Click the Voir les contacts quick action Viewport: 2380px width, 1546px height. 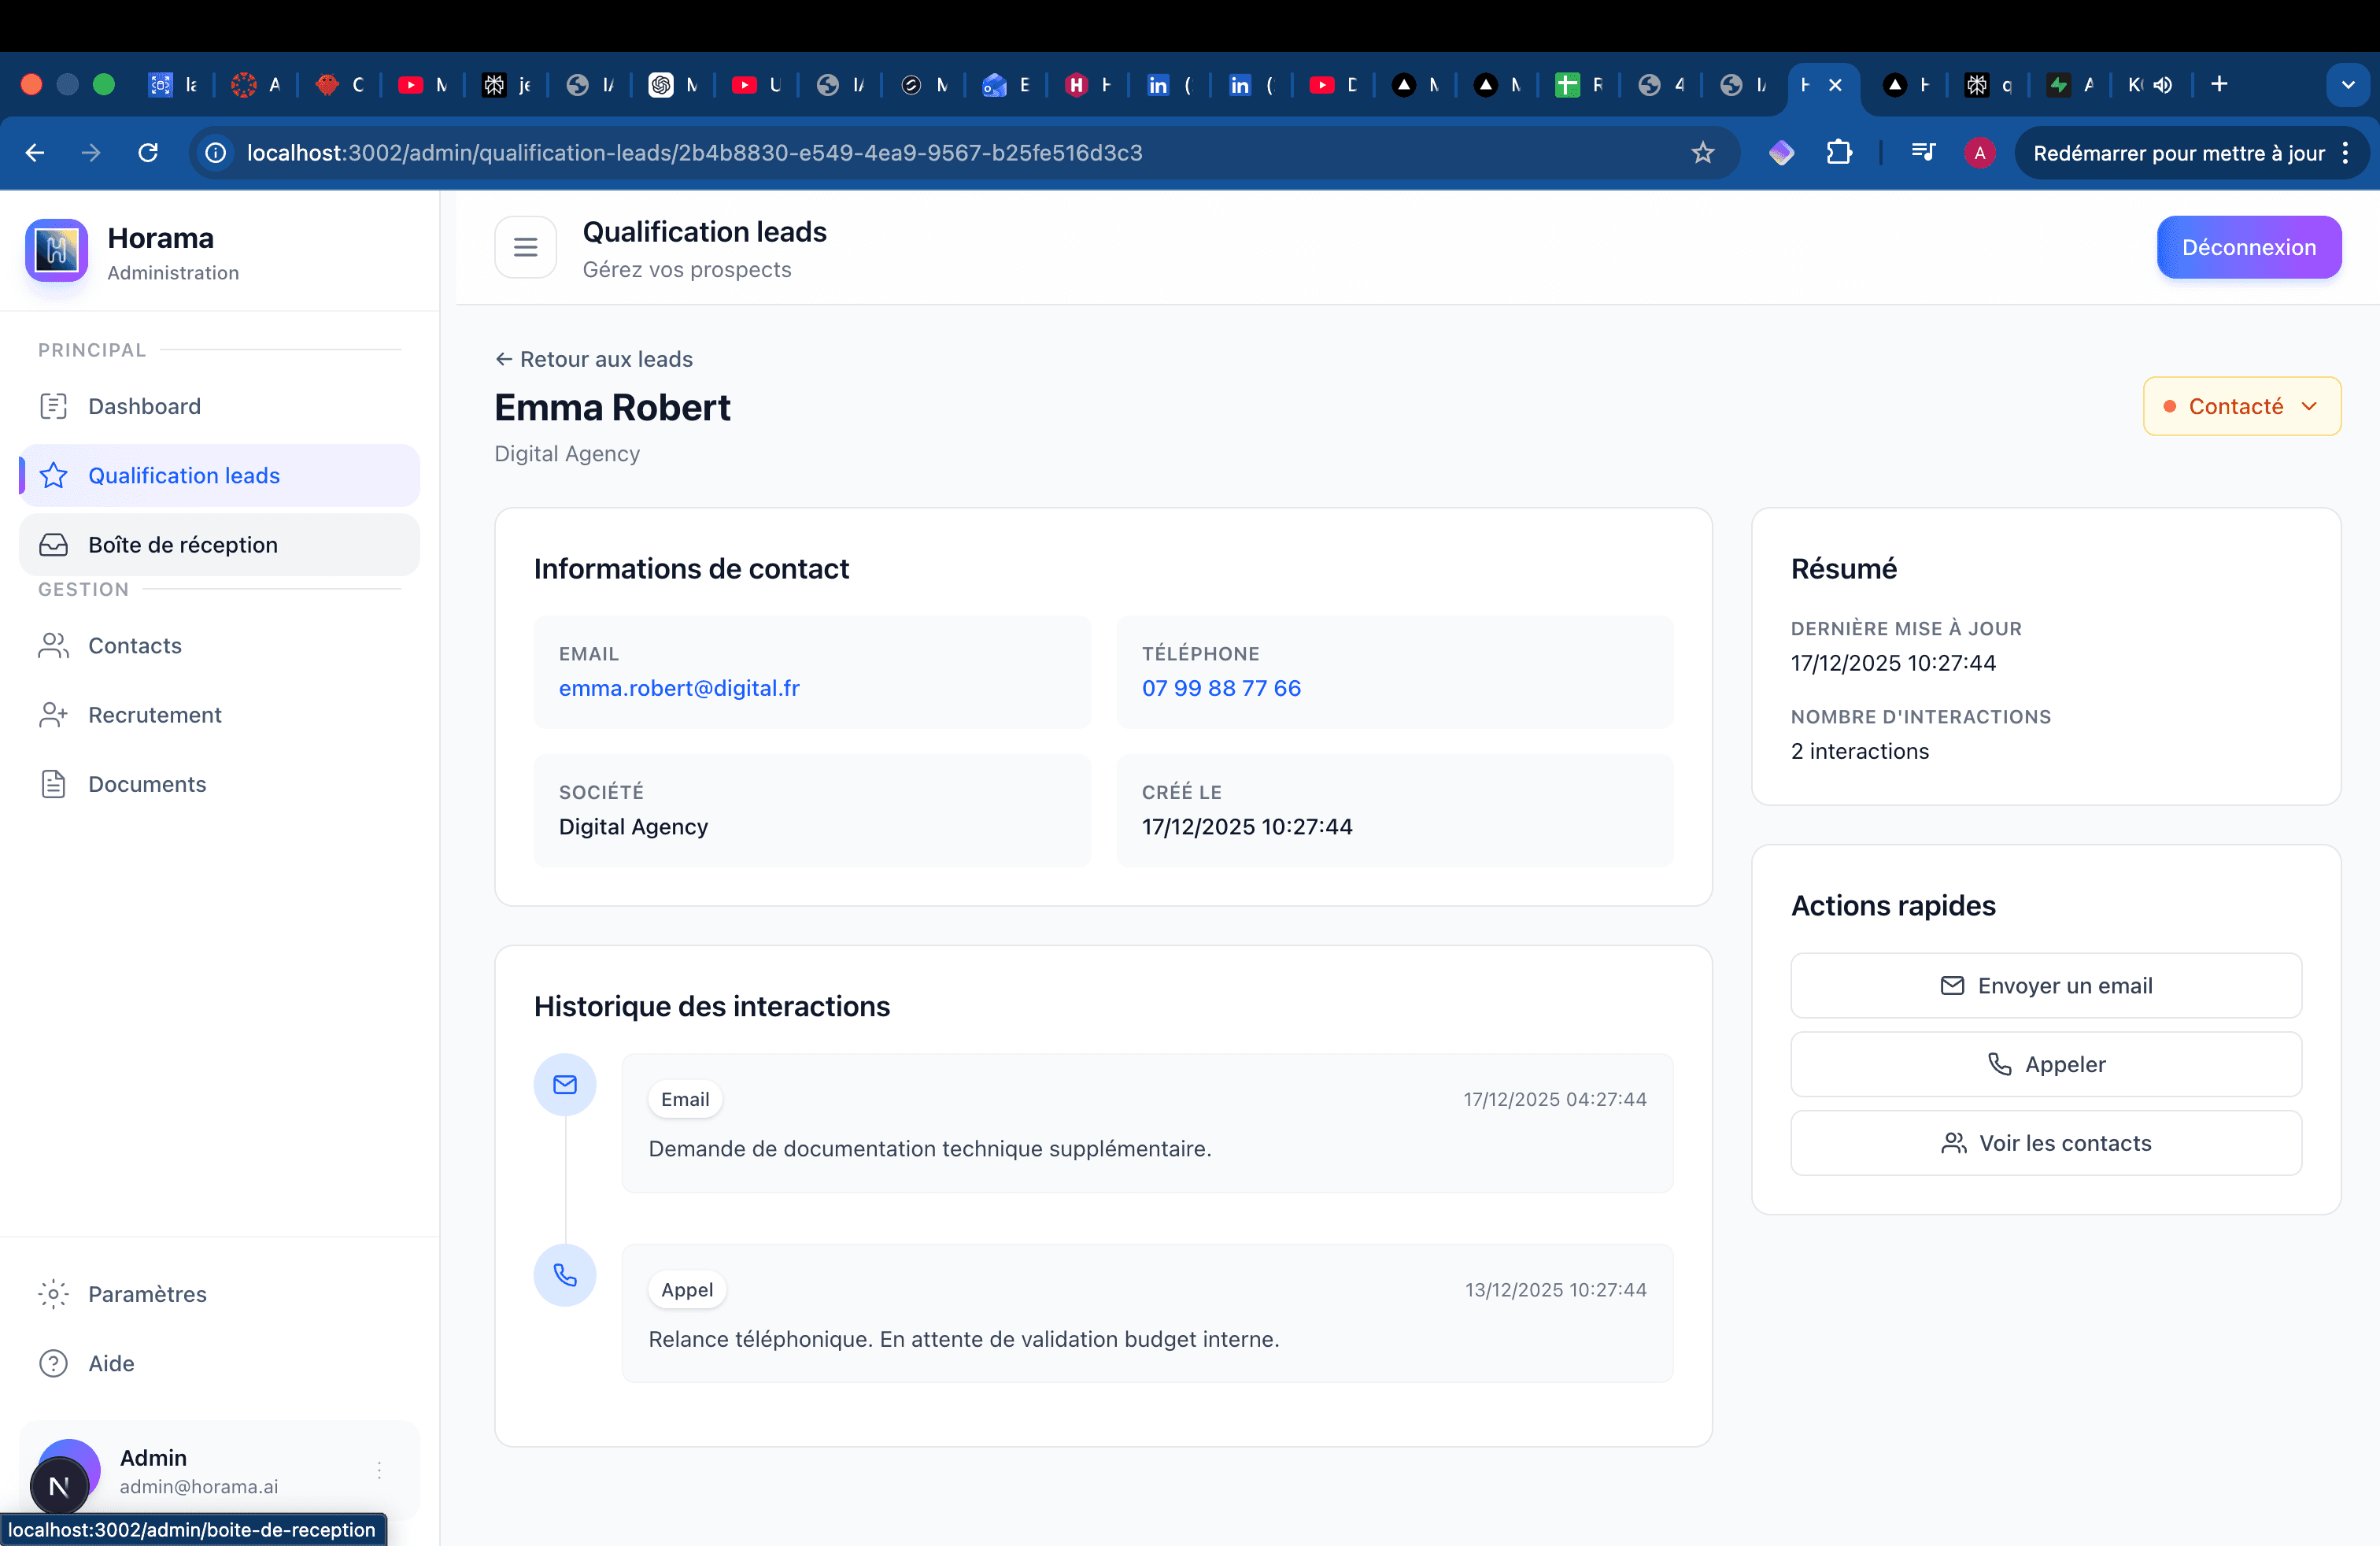[x=2045, y=1143]
